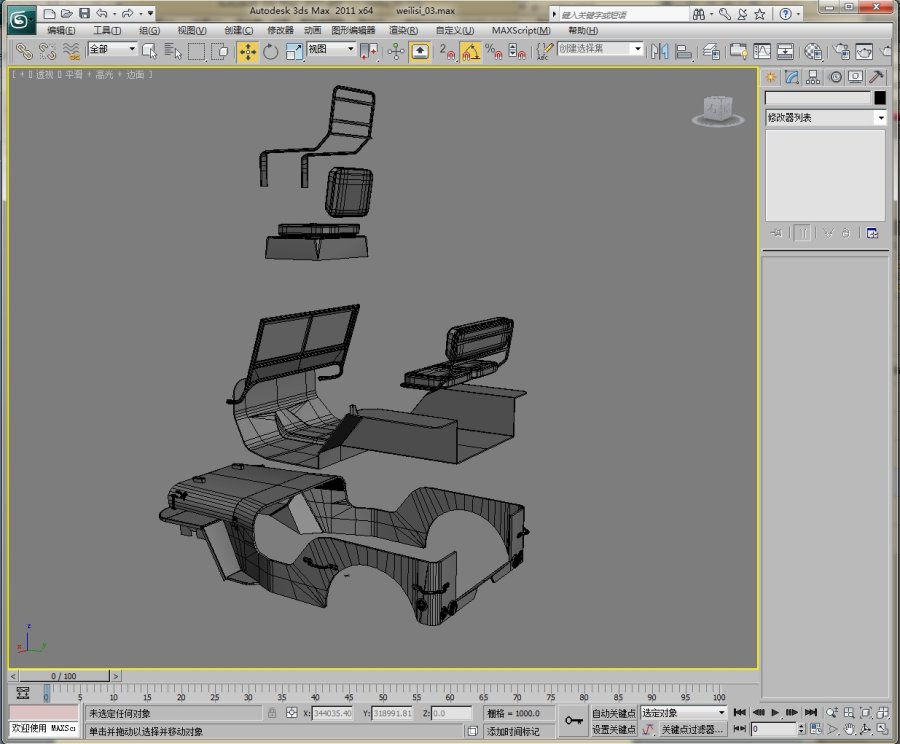Click the Select and Uniform Scale tool
Viewport: 900px width, 744px height.
click(293, 52)
